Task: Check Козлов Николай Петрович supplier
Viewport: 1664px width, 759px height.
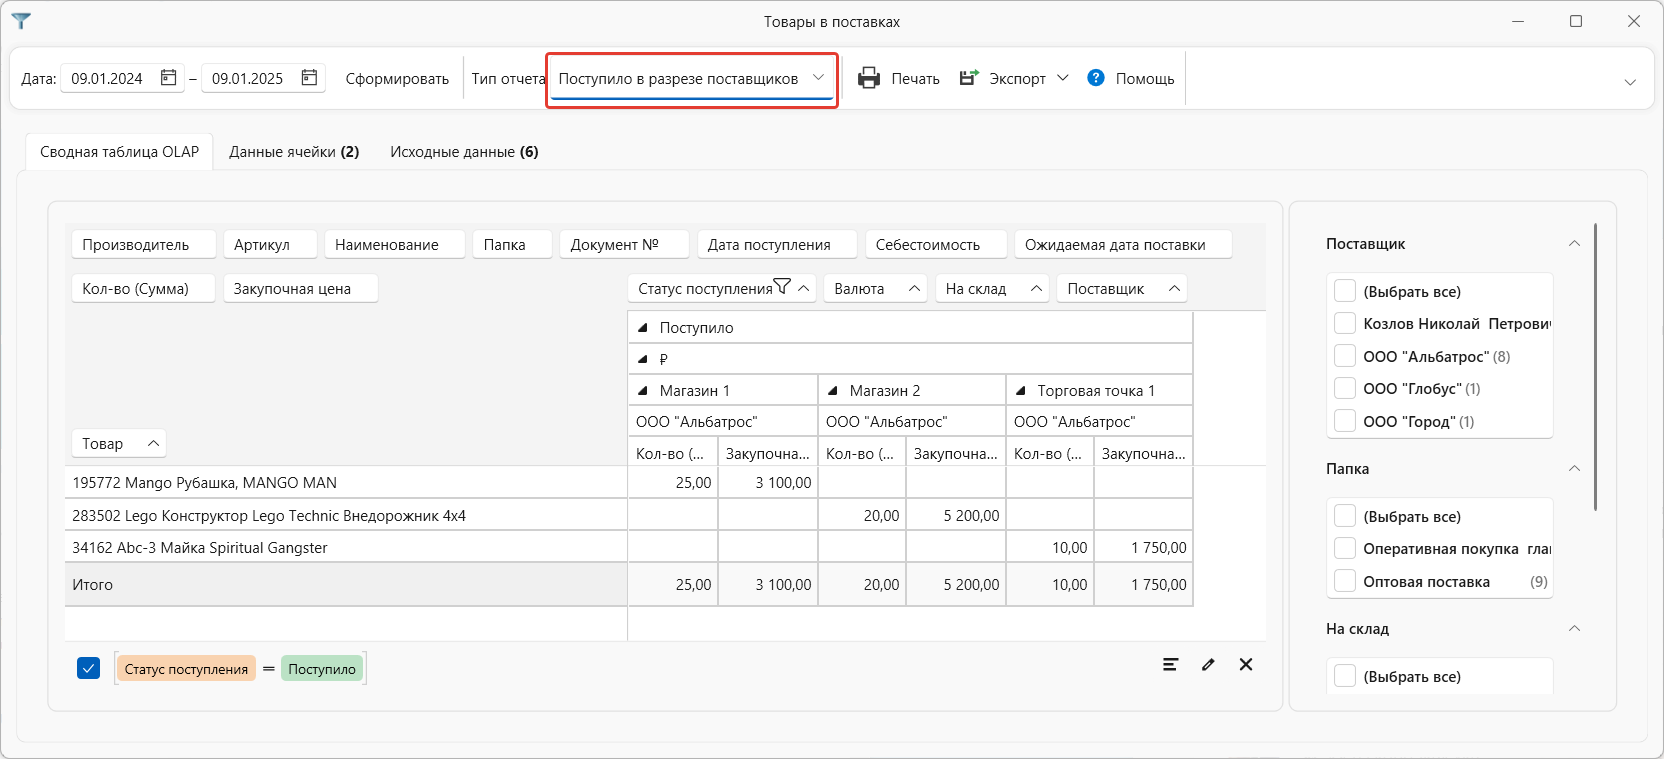Action: [x=1345, y=323]
